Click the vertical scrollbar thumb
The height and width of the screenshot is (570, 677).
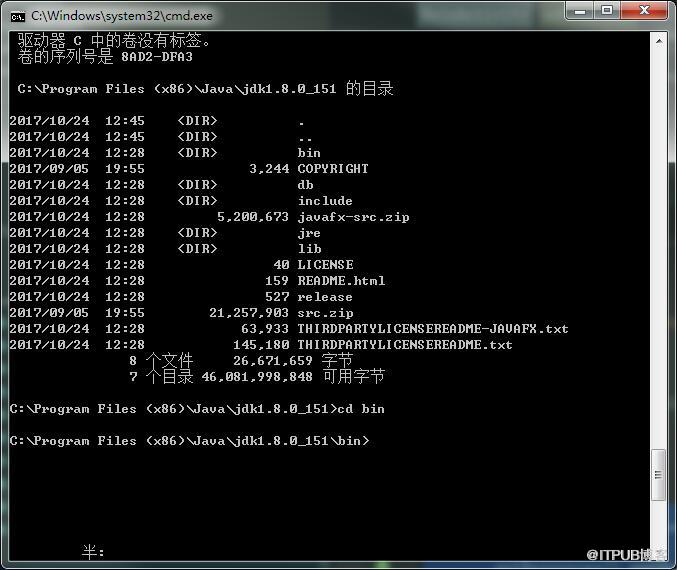click(658, 475)
